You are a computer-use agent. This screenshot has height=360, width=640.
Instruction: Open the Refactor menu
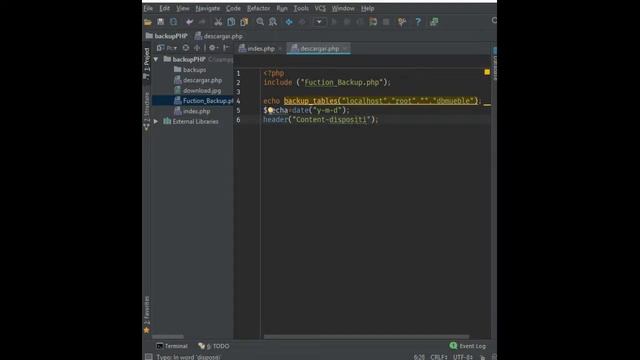(x=258, y=8)
